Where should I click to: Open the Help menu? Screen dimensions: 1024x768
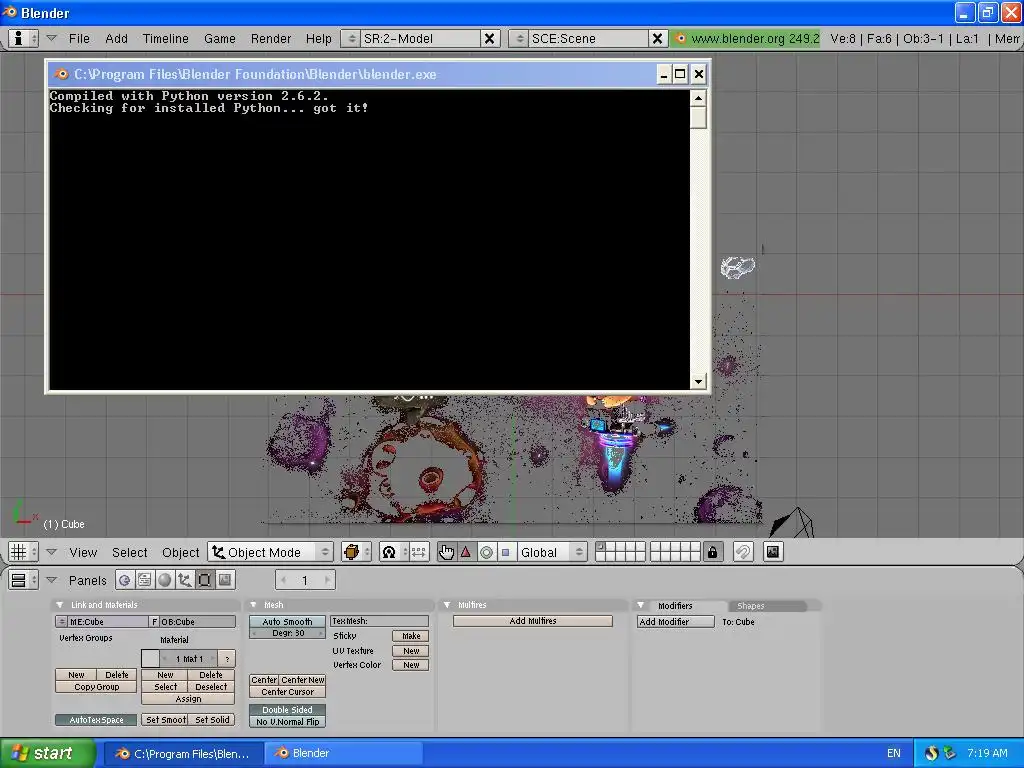[318, 39]
